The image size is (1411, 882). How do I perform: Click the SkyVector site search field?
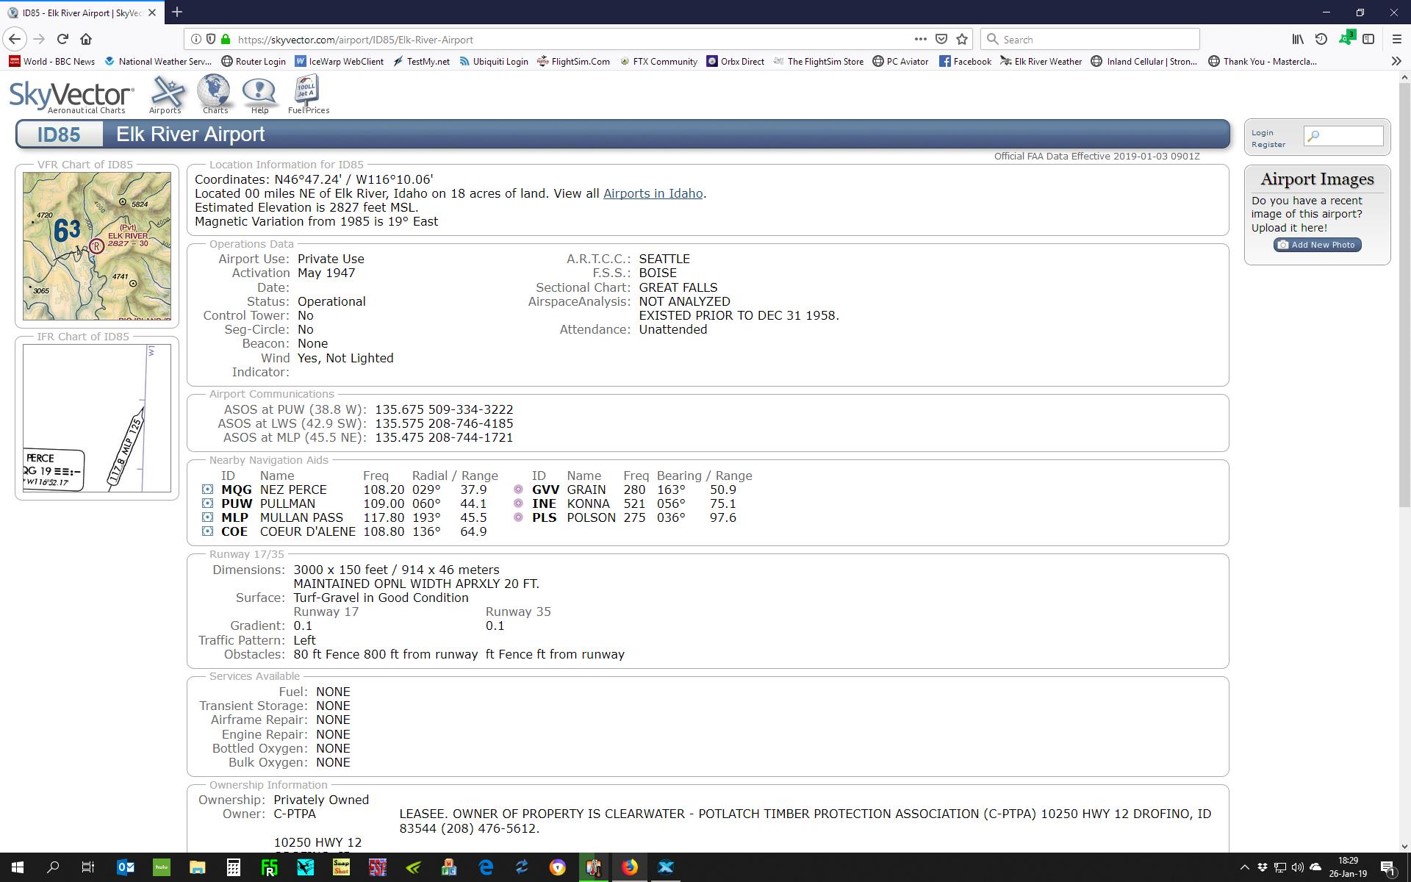click(x=1343, y=136)
